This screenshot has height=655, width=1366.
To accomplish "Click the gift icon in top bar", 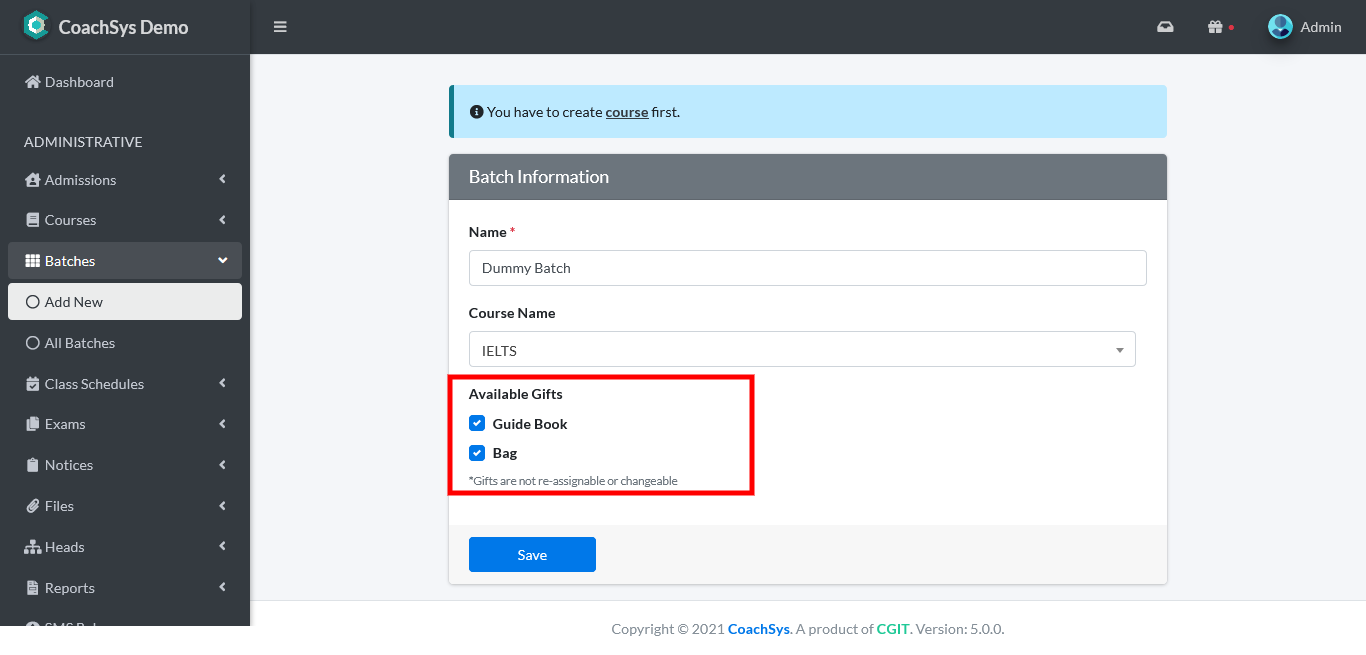I will pyautogui.click(x=1215, y=27).
